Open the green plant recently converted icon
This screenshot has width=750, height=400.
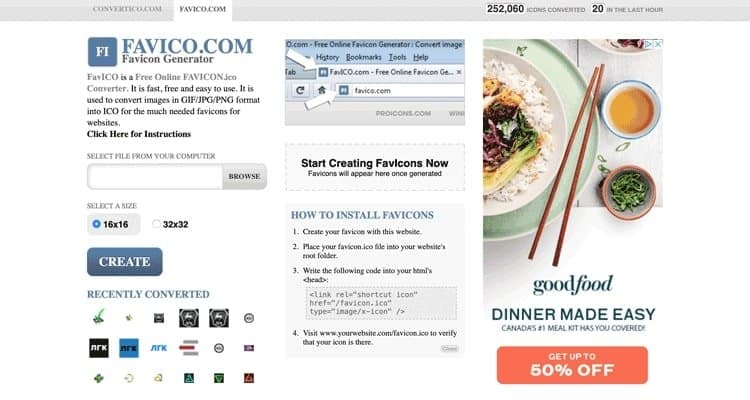pos(99,318)
